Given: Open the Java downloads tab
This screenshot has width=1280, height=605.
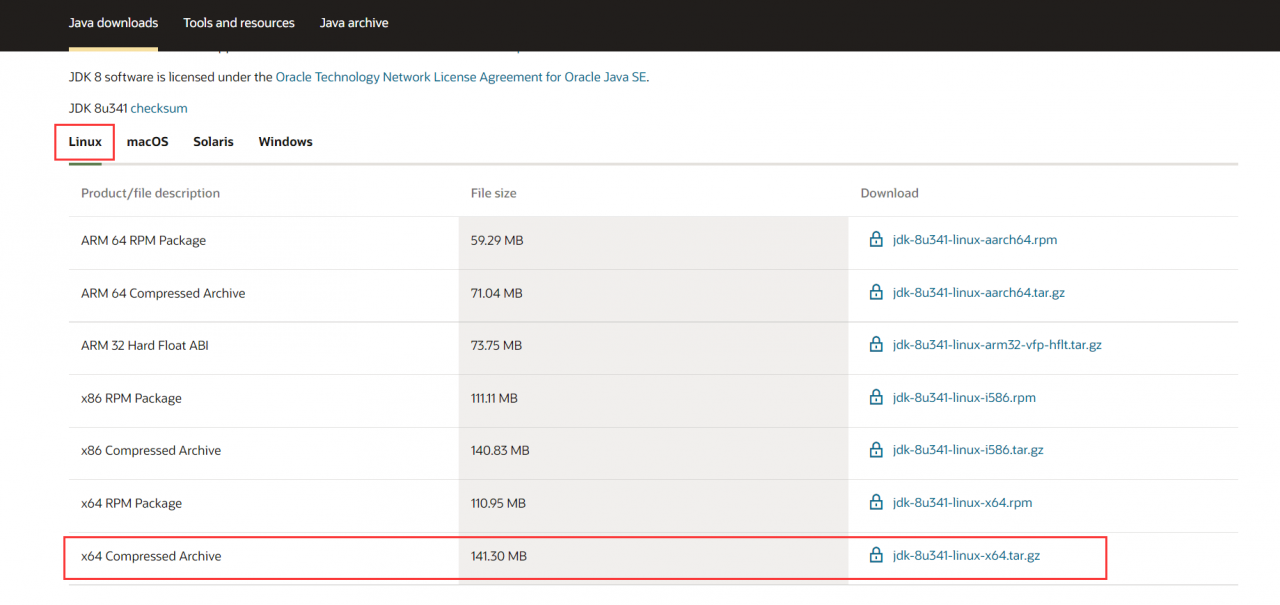Looking at the screenshot, I should (x=113, y=23).
